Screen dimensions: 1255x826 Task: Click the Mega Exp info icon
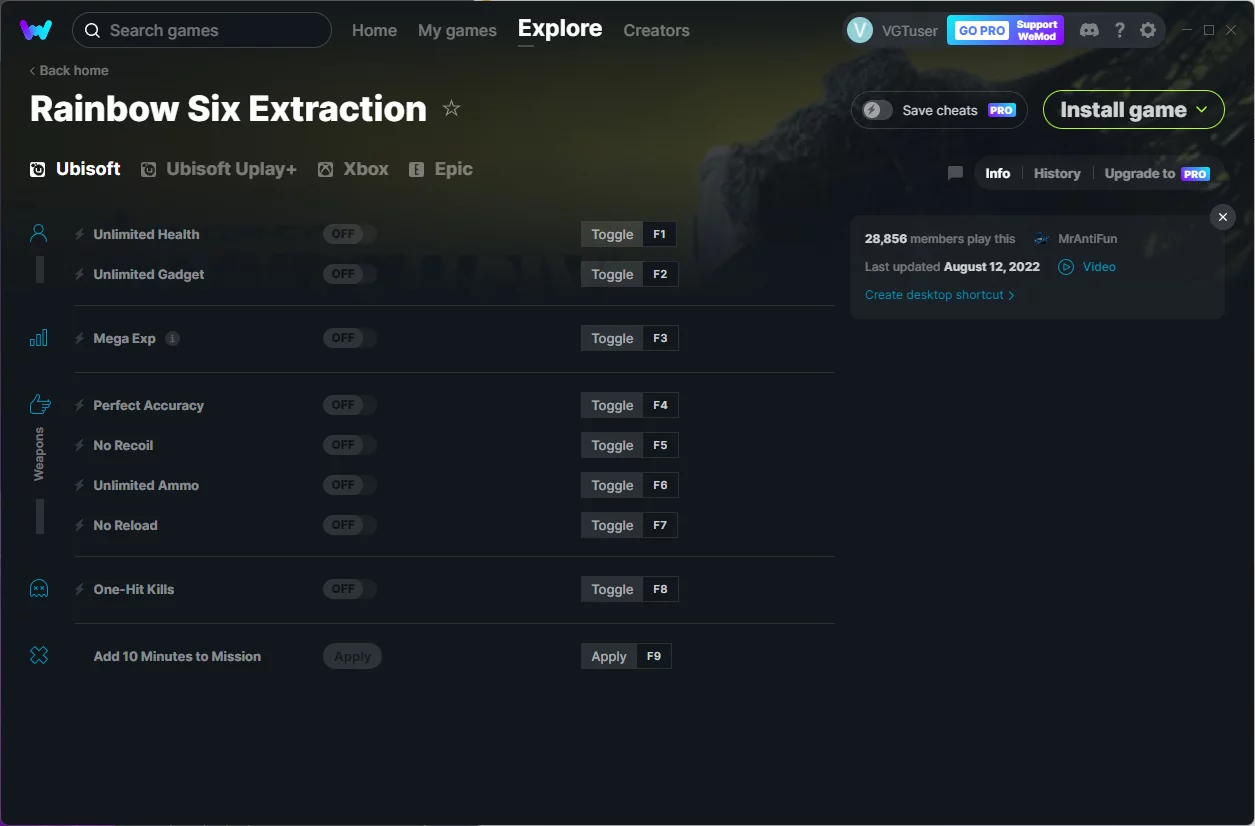tap(172, 338)
